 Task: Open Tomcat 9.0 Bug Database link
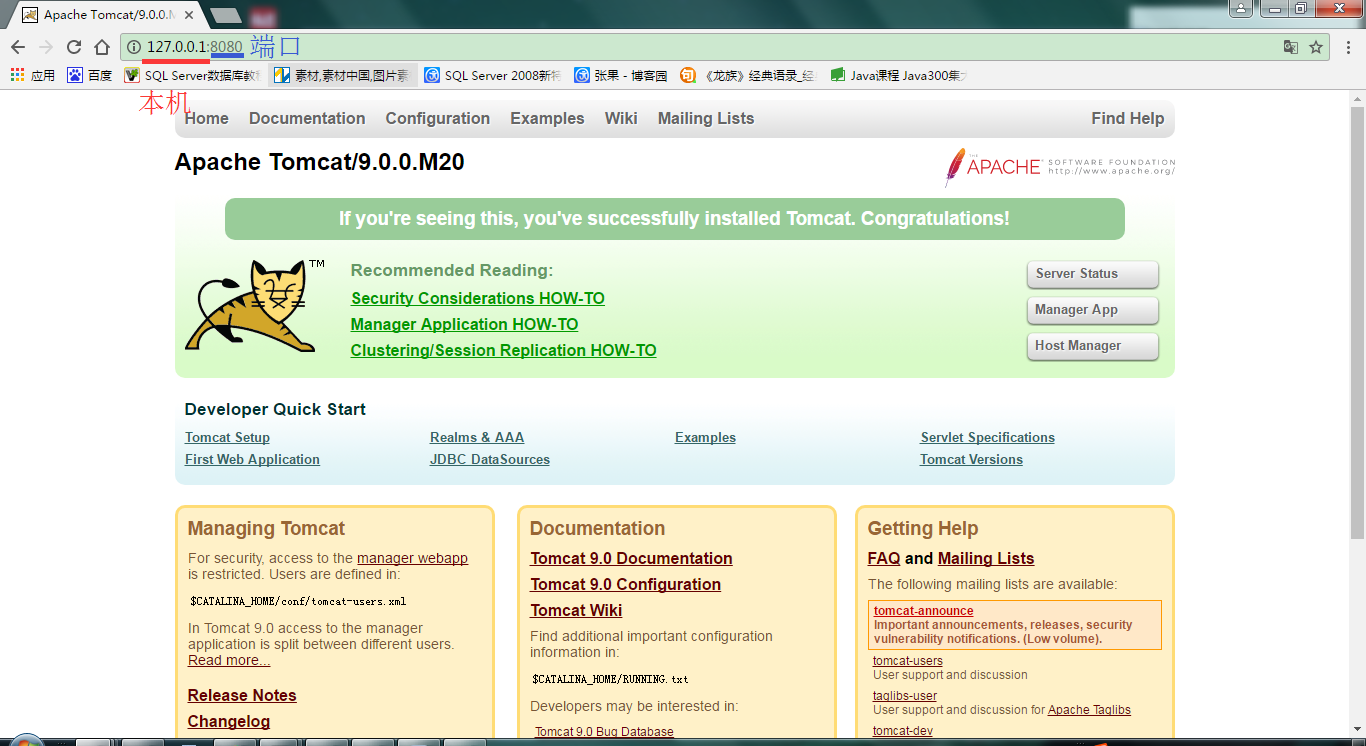point(604,732)
